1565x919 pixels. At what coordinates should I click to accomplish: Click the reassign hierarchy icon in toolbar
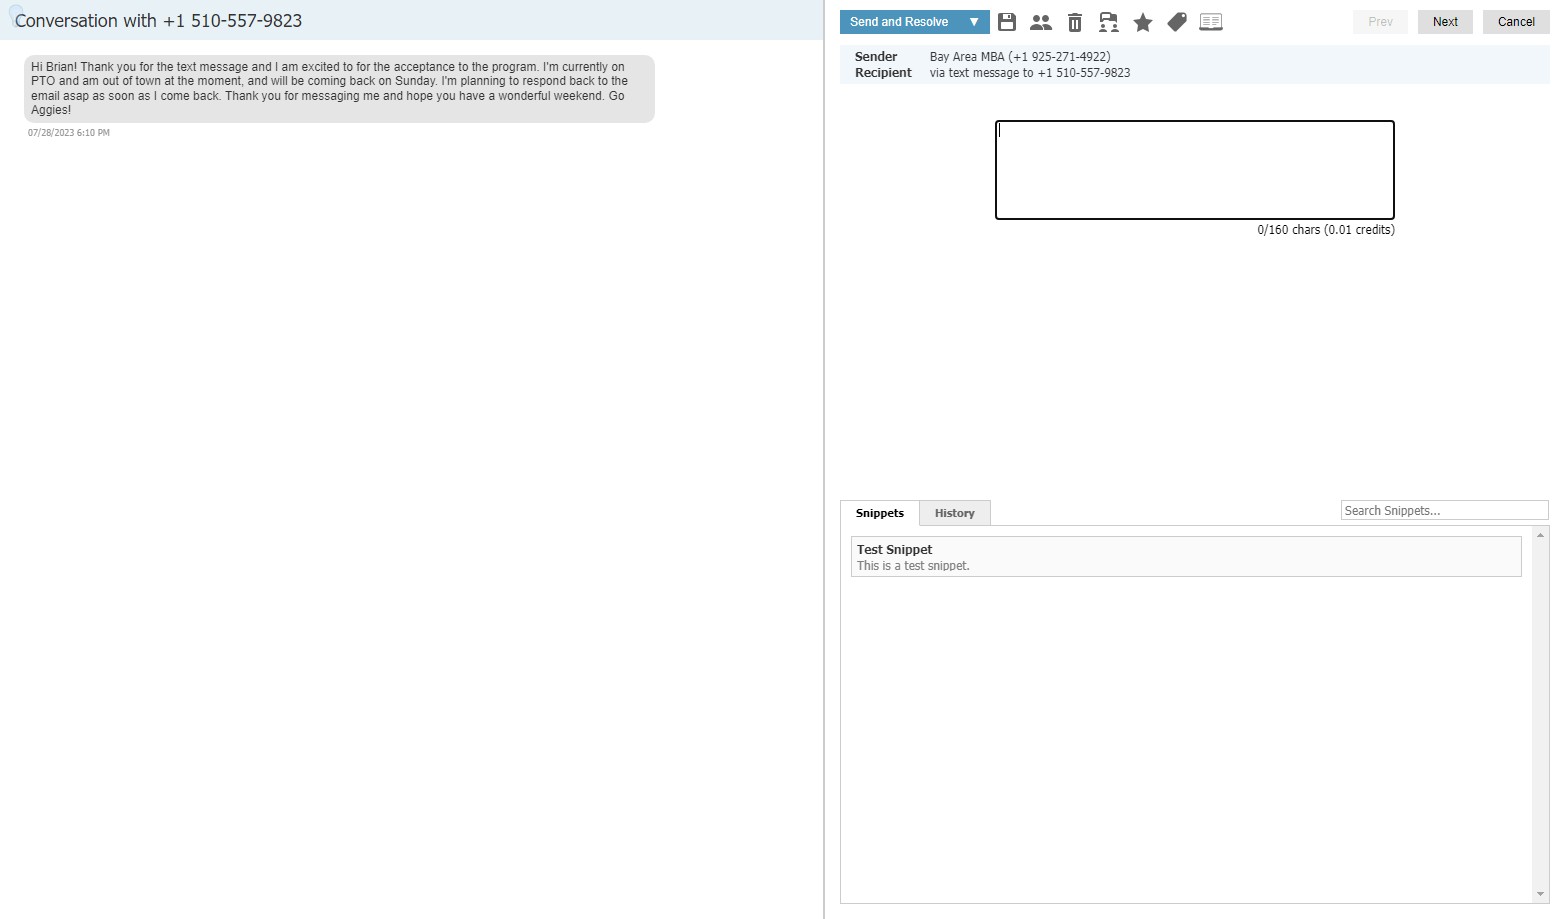coord(1109,22)
